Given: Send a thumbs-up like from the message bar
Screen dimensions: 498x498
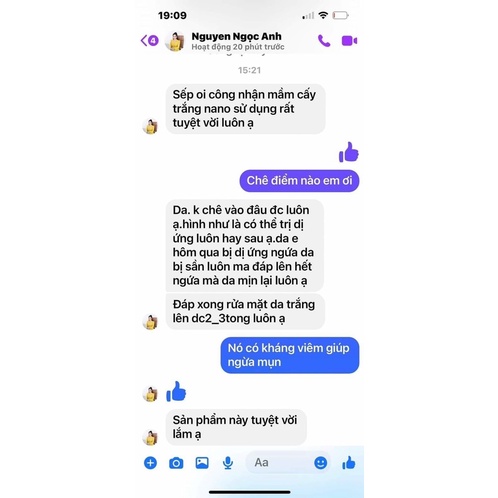Looking at the screenshot, I should pyautogui.click(x=349, y=463).
